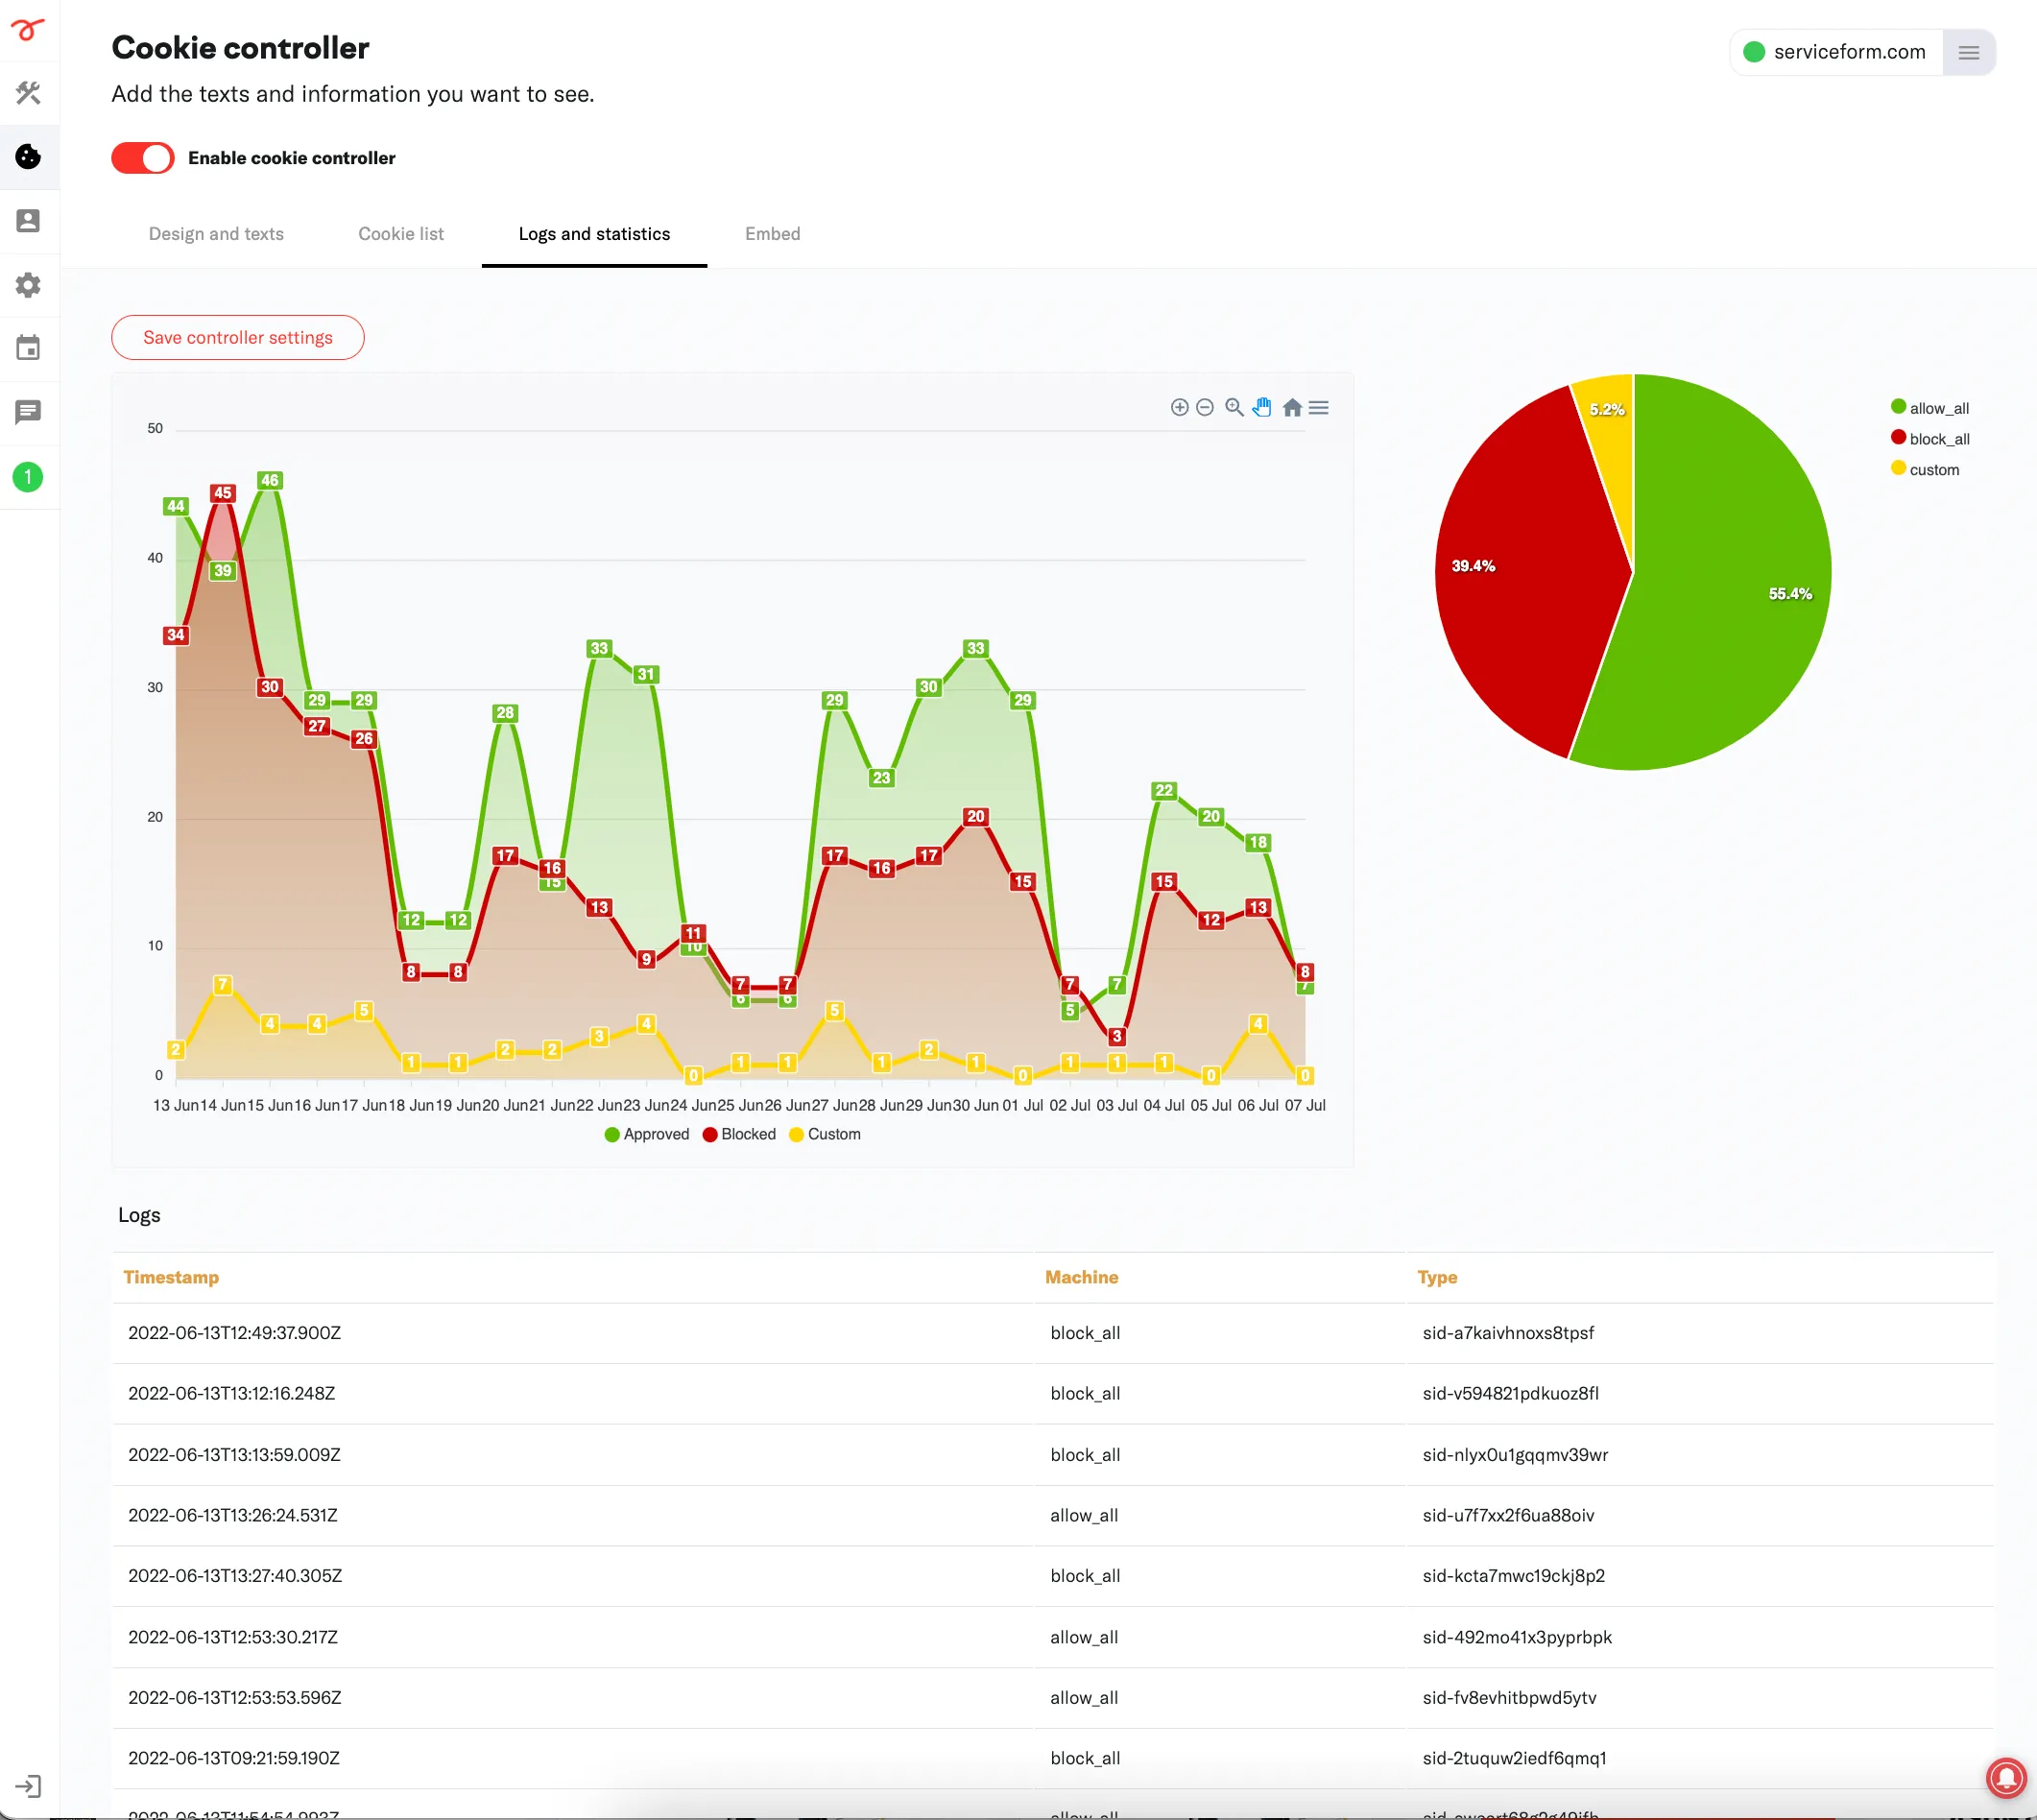2037x1820 pixels.
Task: Toggle Custom series in chart legend
Action: pos(825,1134)
